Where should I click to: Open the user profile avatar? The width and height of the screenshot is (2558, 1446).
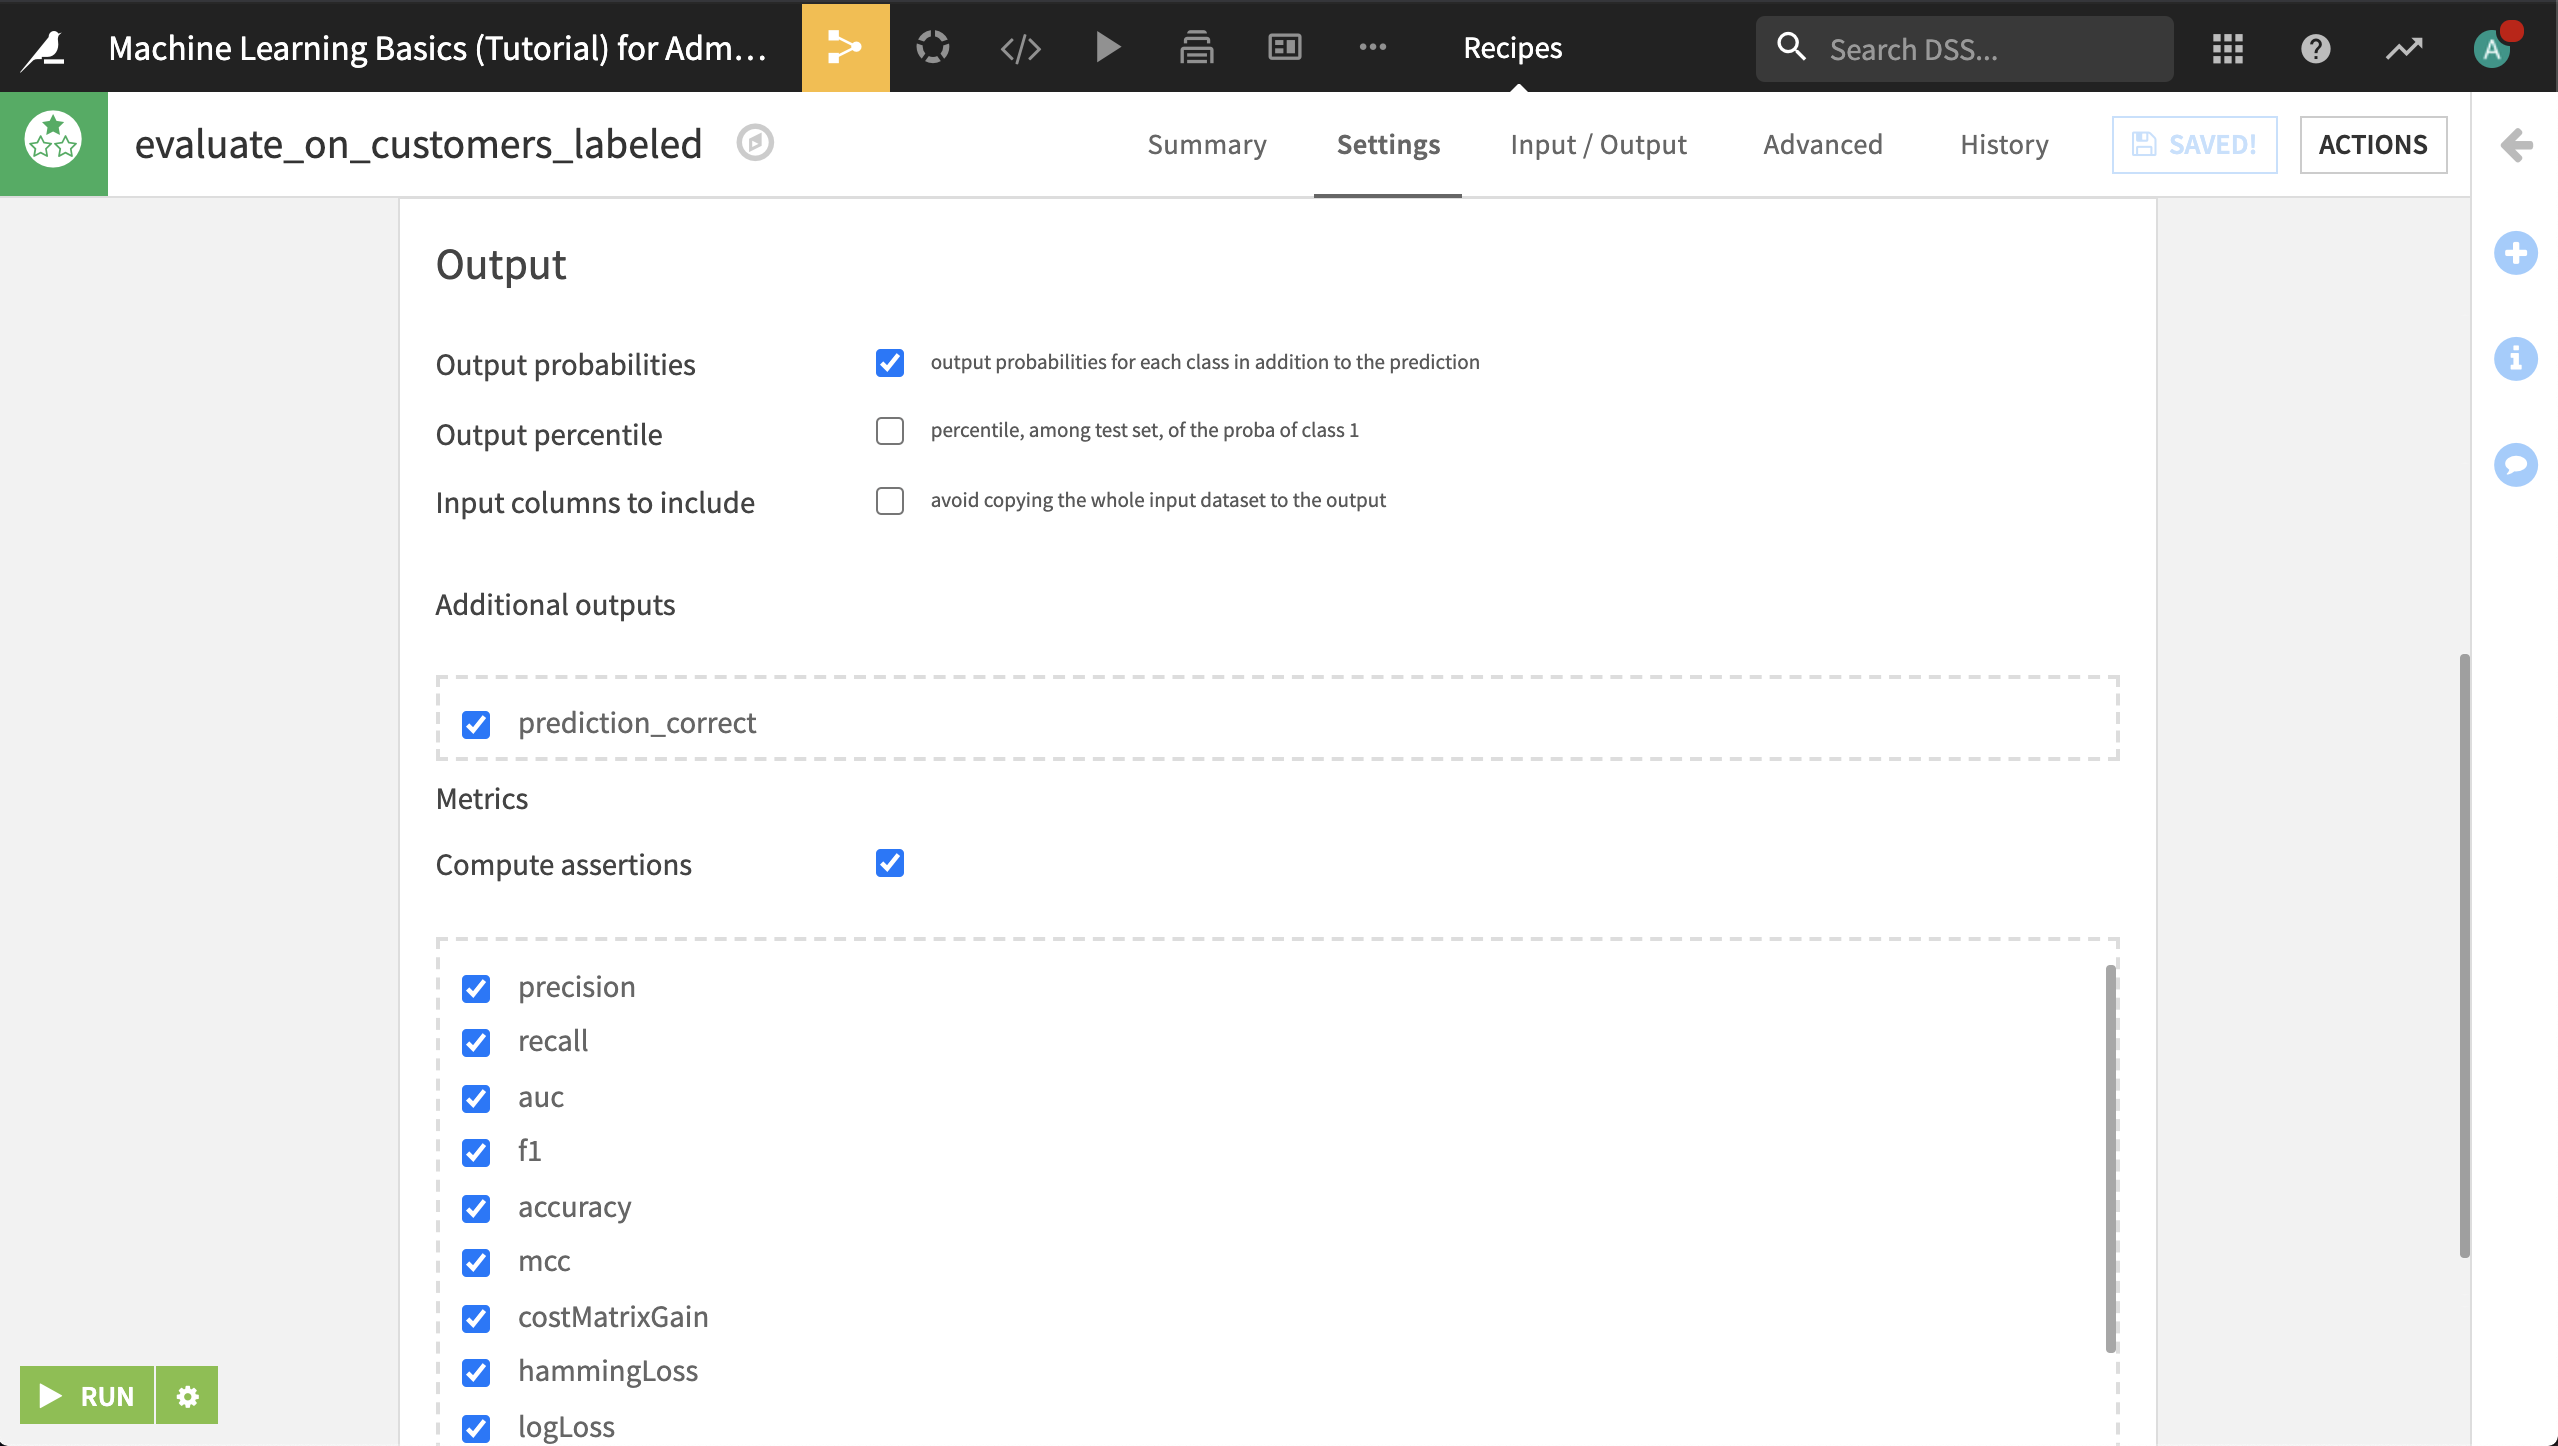click(x=2492, y=48)
